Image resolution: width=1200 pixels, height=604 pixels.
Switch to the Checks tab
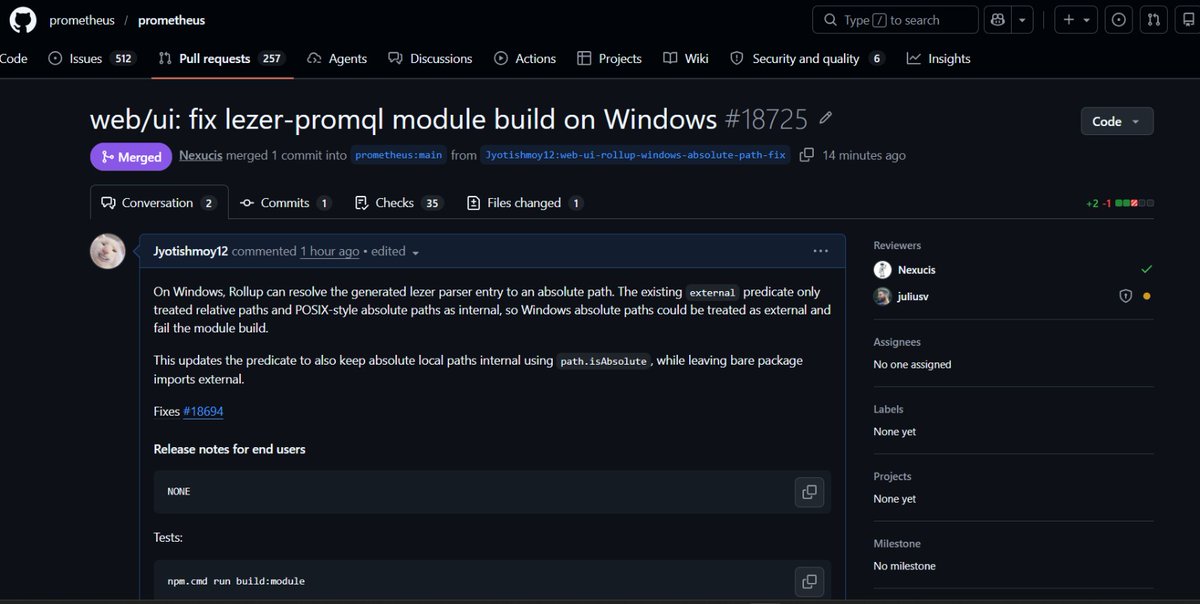[x=399, y=203]
